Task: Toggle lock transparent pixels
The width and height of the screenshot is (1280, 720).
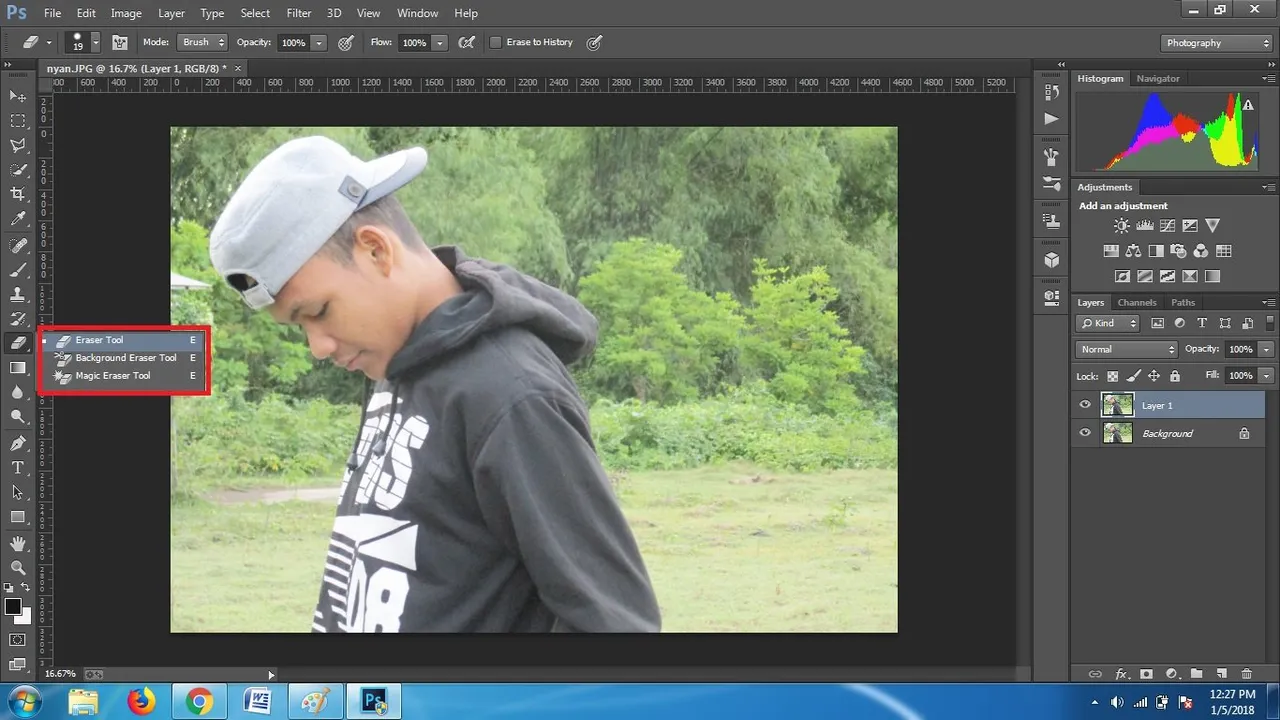Action: [x=1112, y=376]
